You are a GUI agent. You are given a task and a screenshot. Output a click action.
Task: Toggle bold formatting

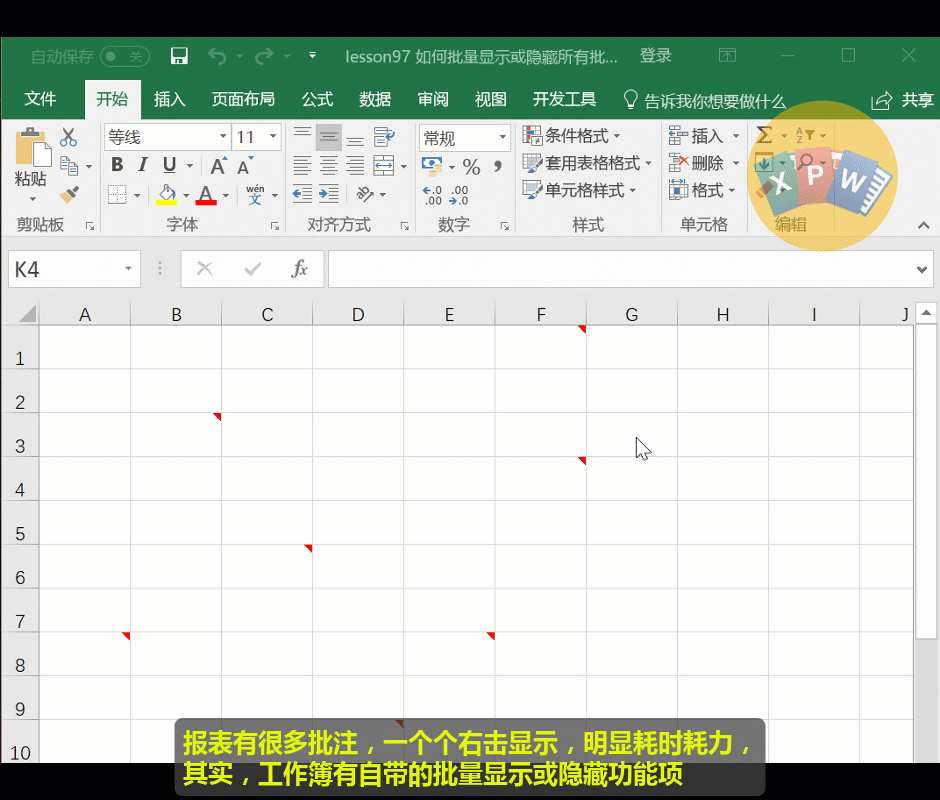[116, 164]
